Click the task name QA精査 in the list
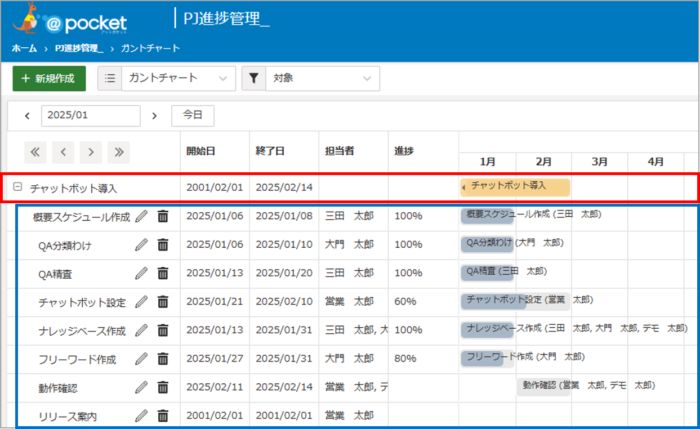Viewport: 700px width, 429px height. (55, 274)
